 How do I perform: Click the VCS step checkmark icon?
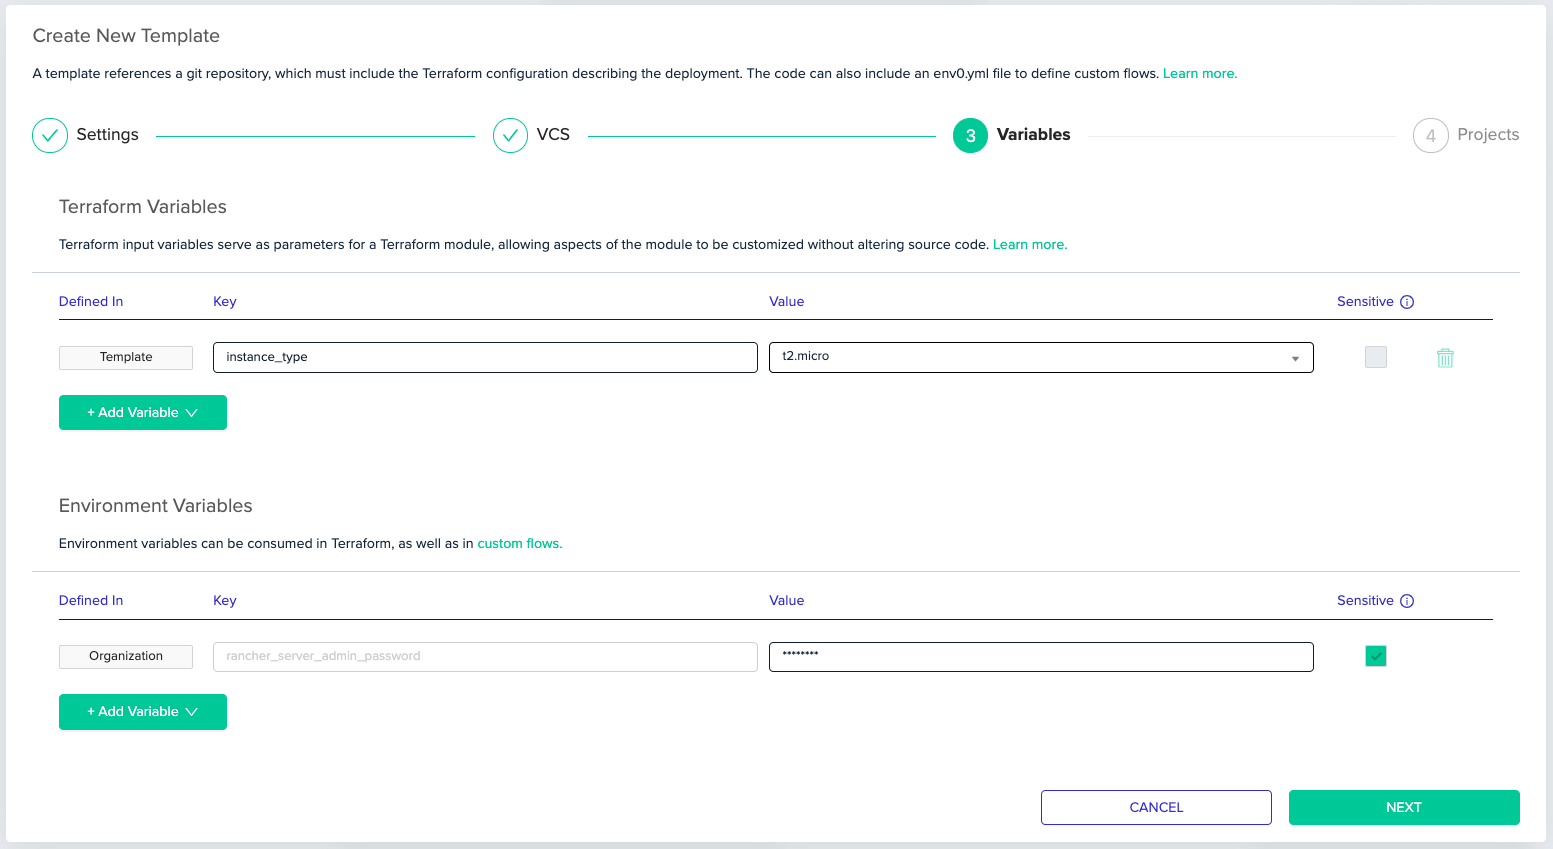point(510,134)
